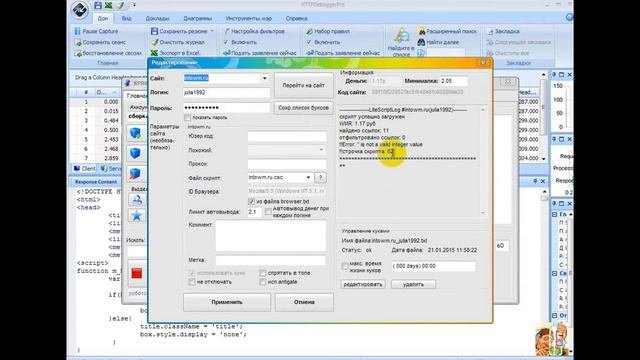Click the middle blue cube icon
This screenshot has height=360, width=640.
click(136, 153)
